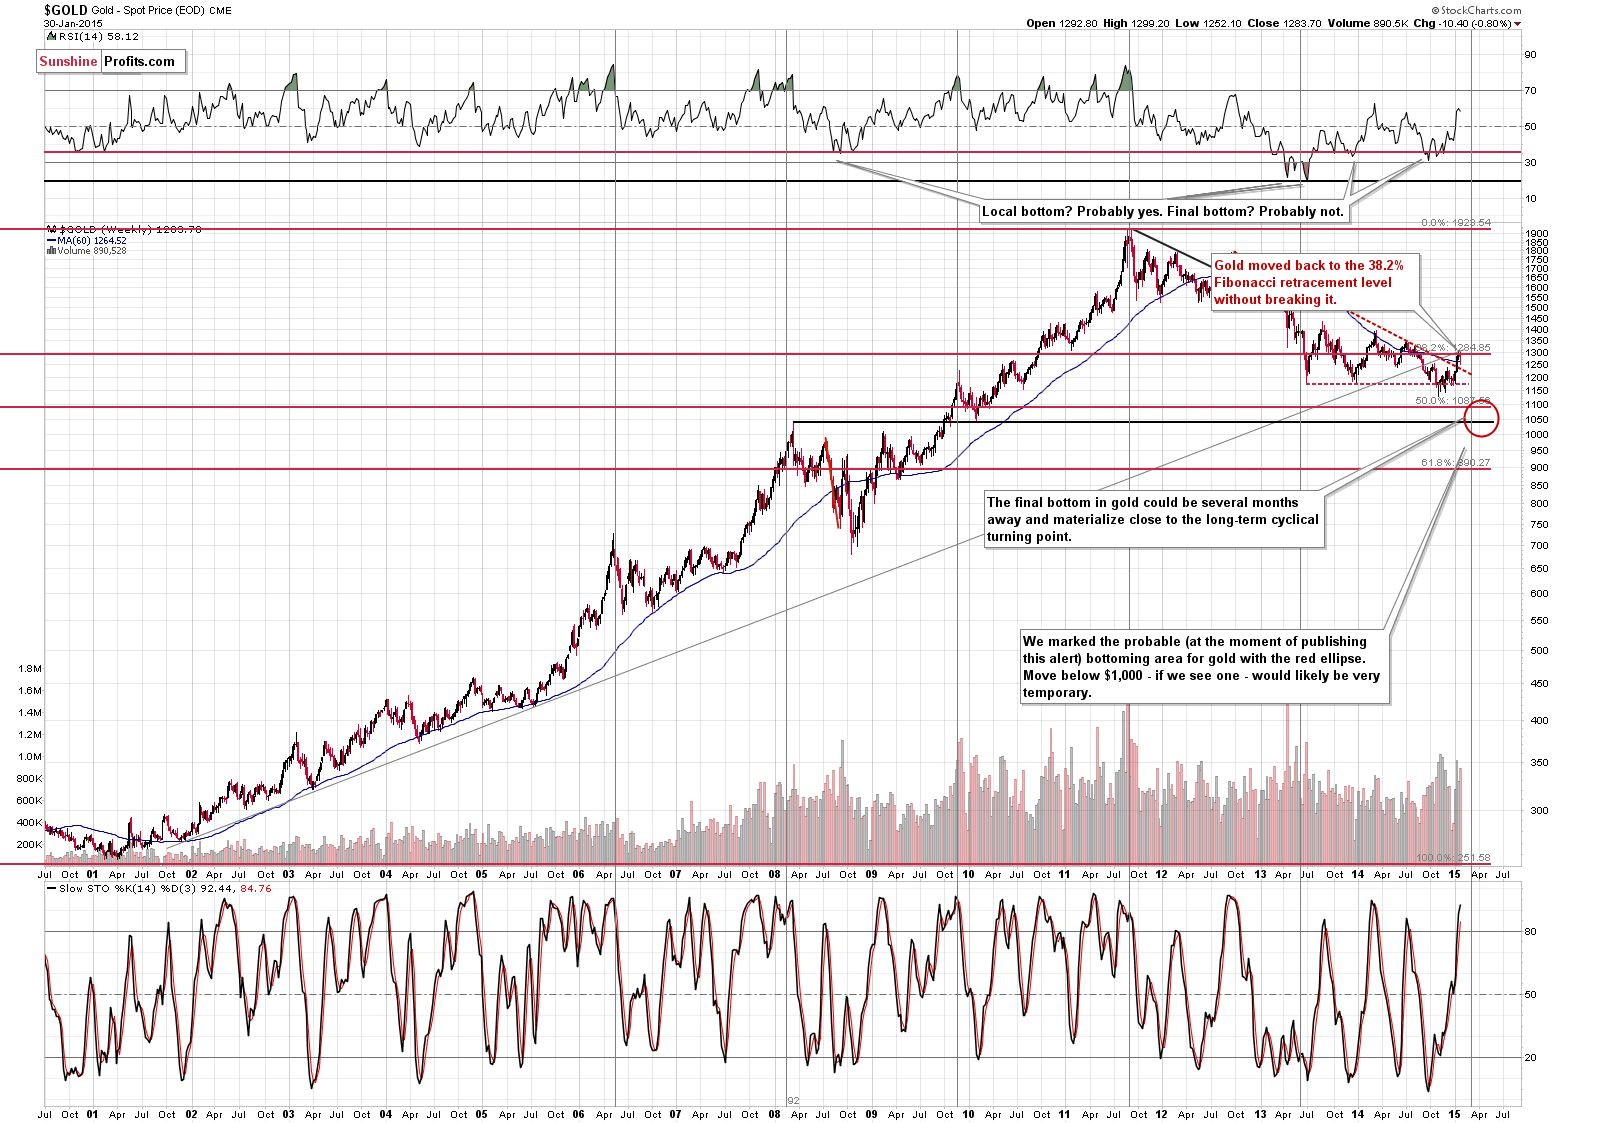This screenshot has width=1615, height=1123.
Task: Click the 30-Jan-2015 chart date
Action: 72,23
